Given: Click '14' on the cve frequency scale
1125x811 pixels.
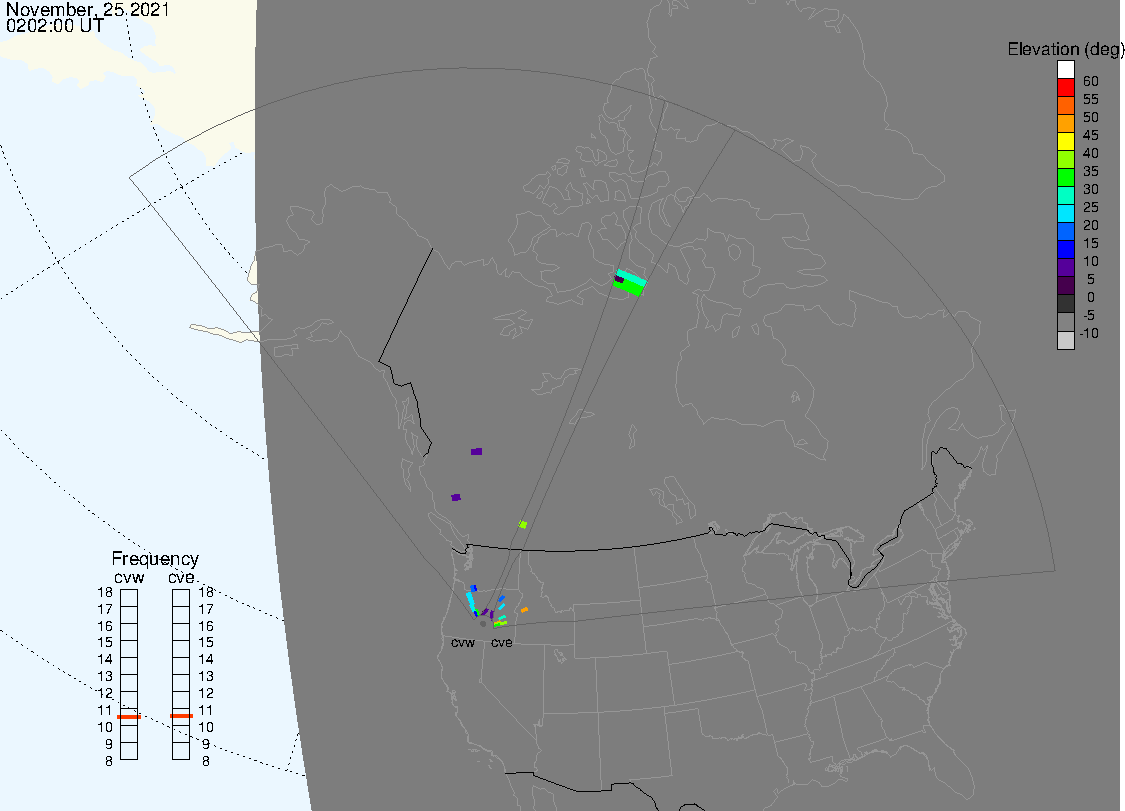Looking at the screenshot, I should pyautogui.click(x=206, y=660).
